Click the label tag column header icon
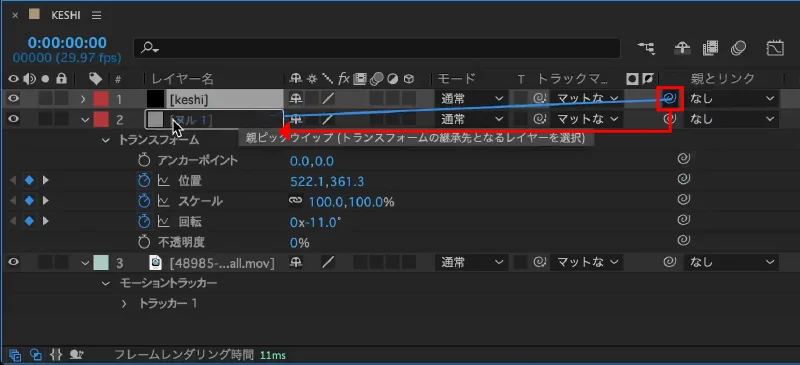 tap(95, 78)
